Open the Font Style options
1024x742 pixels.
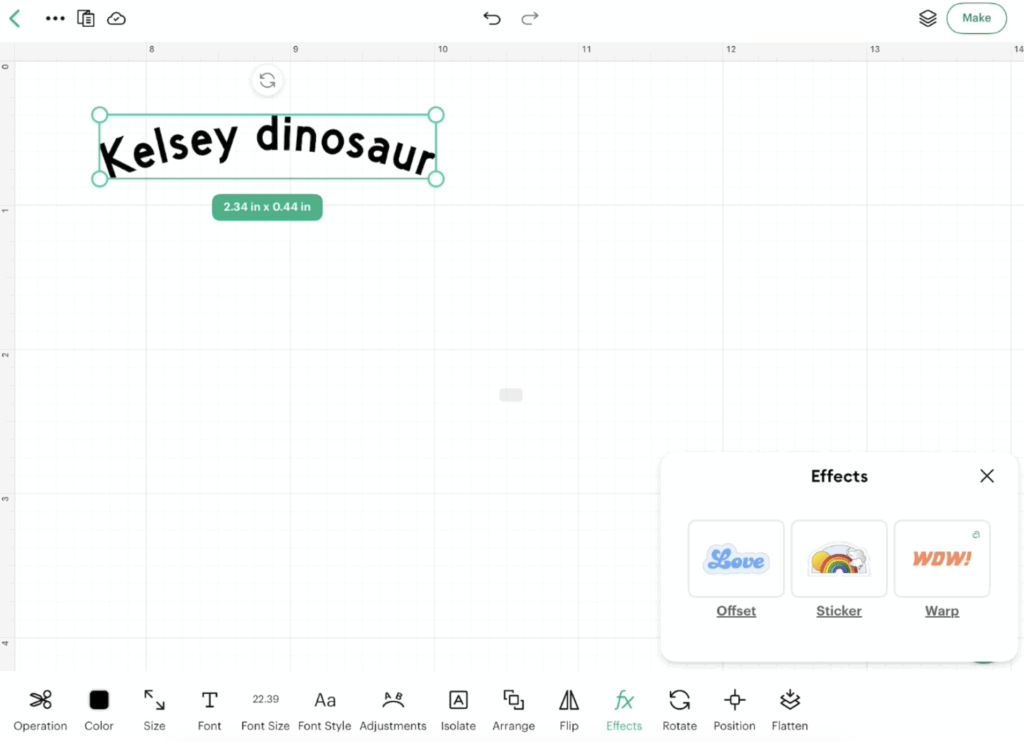(325, 710)
